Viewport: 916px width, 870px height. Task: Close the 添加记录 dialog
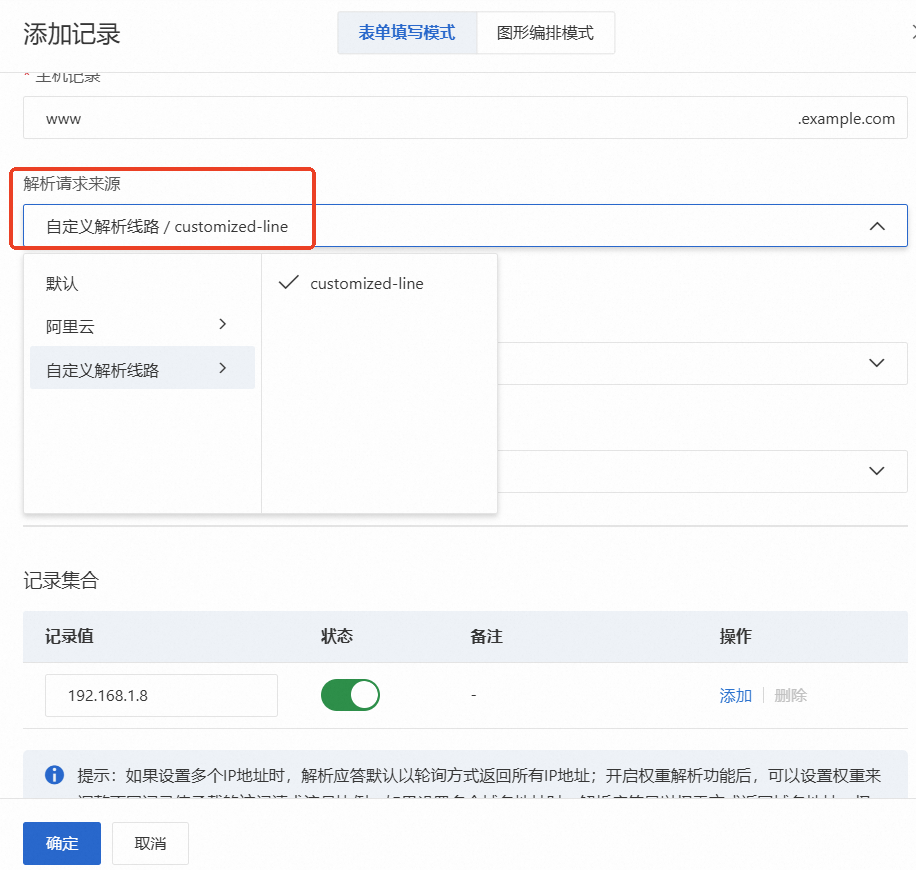(912, 33)
